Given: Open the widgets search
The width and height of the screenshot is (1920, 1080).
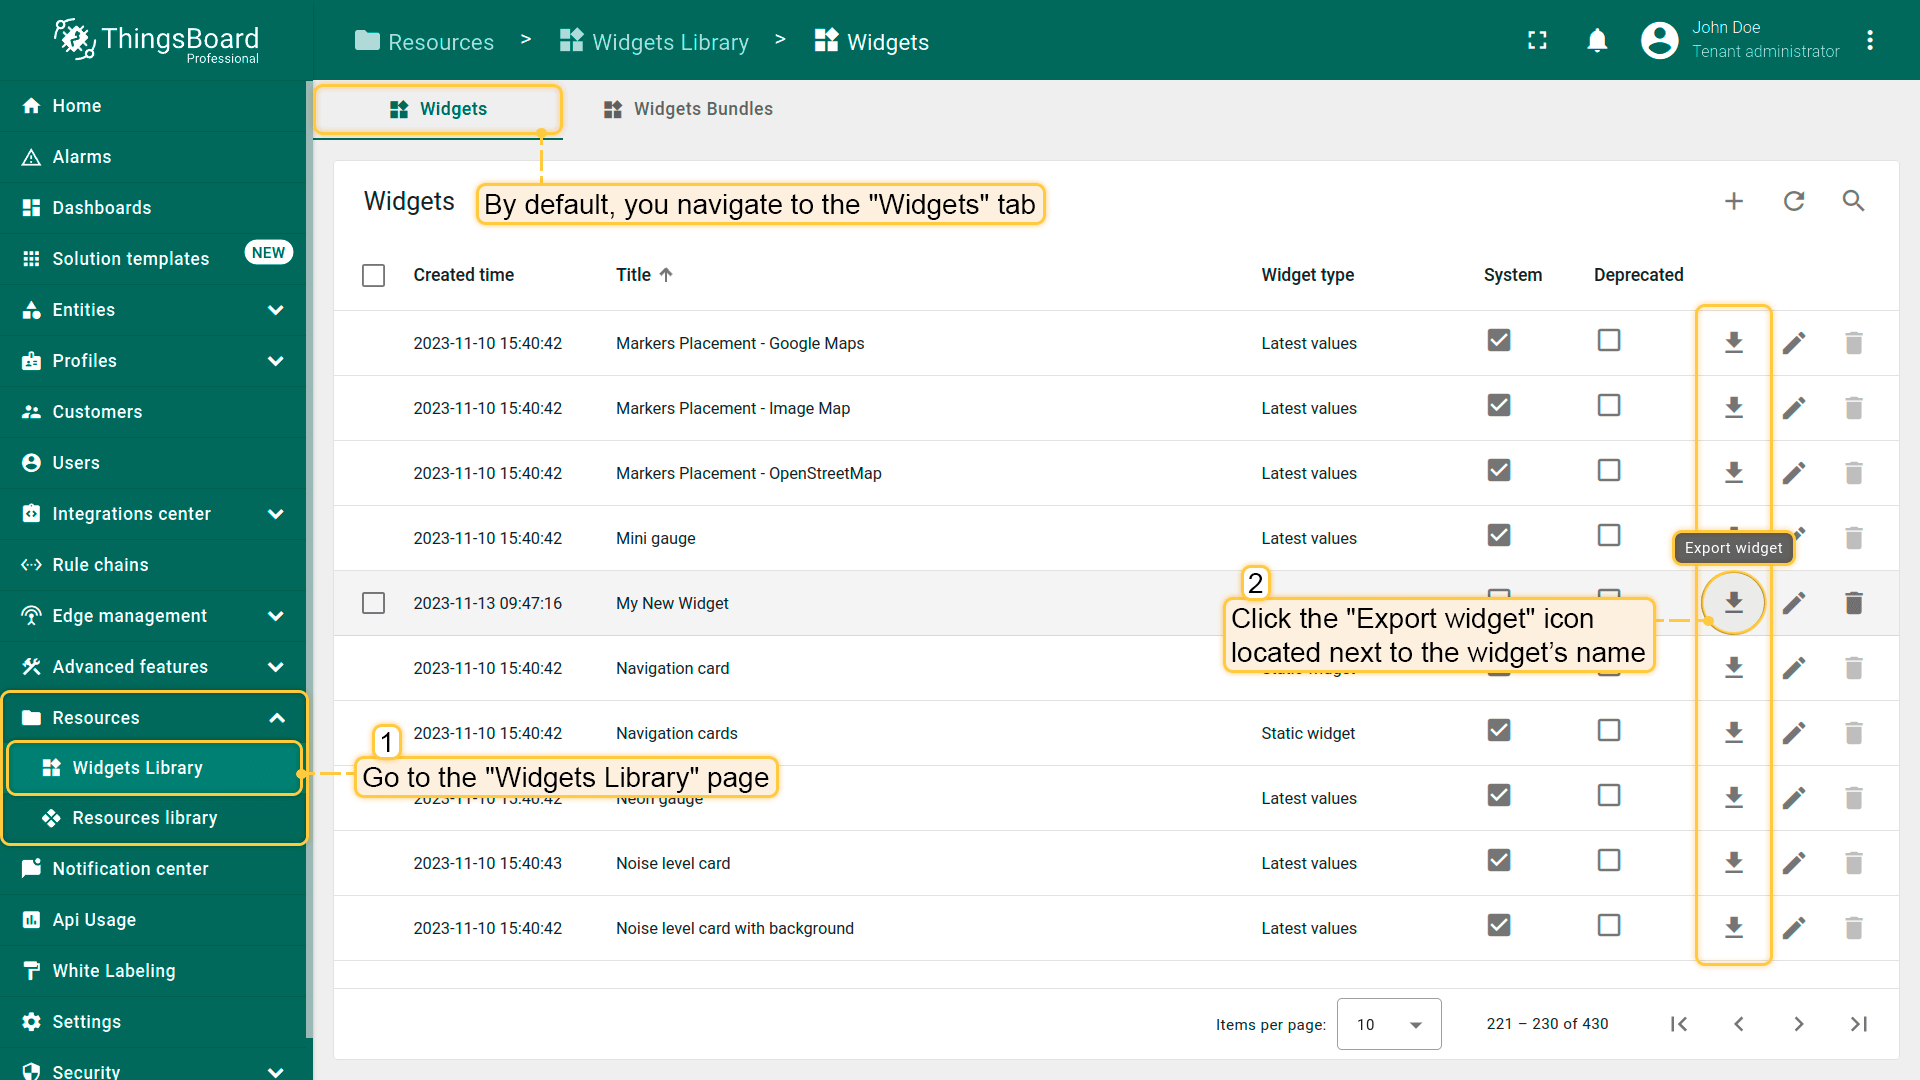Looking at the screenshot, I should point(1853,201).
